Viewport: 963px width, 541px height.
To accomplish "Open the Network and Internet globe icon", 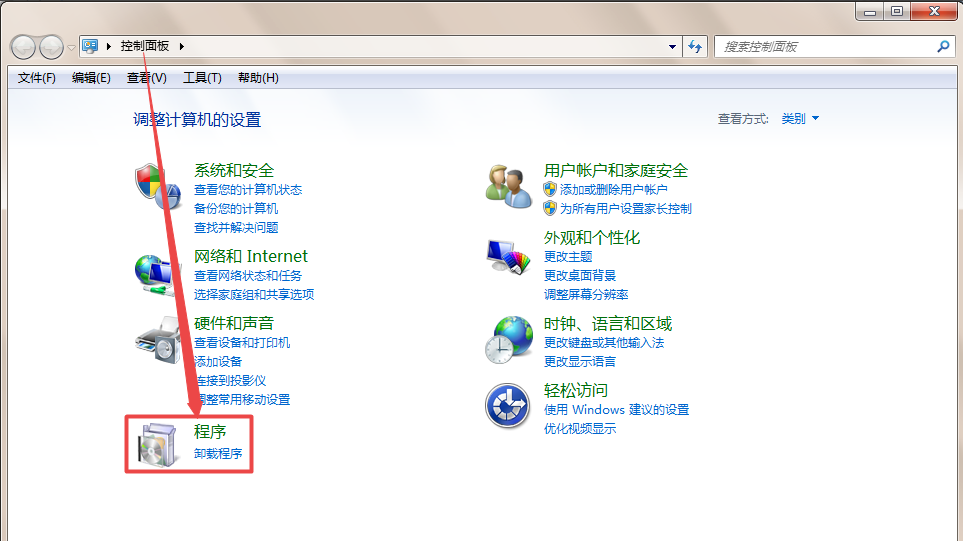I will click(158, 274).
